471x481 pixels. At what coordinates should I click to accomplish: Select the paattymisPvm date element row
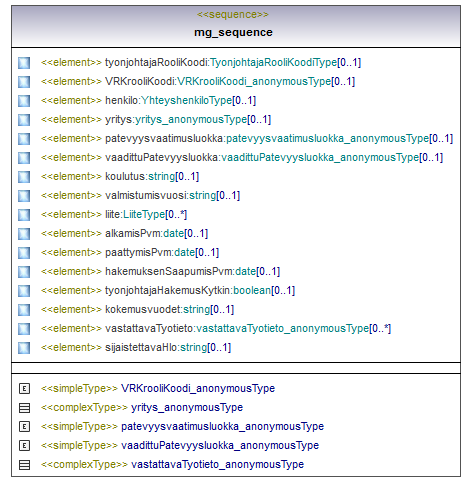pos(130,252)
